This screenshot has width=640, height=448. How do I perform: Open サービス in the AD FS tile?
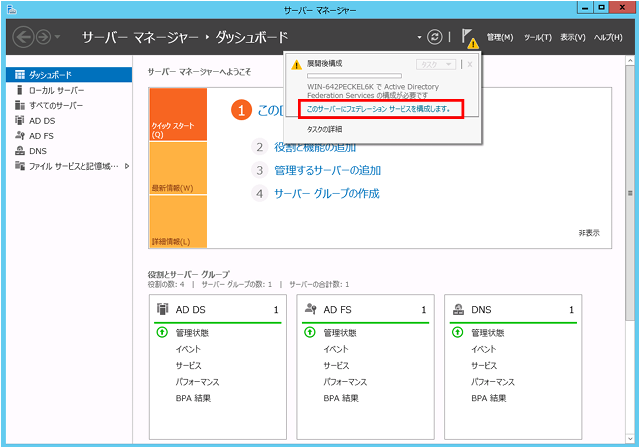pyautogui.click(x=336, y=366)
